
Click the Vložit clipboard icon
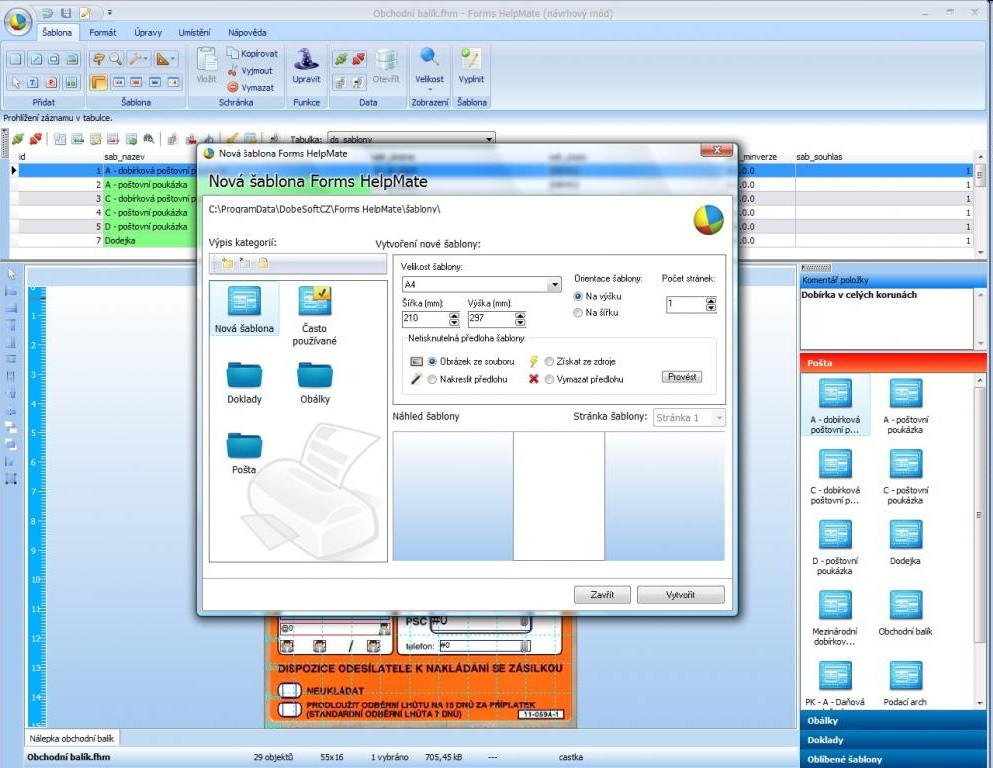click(x=206, y=60)
